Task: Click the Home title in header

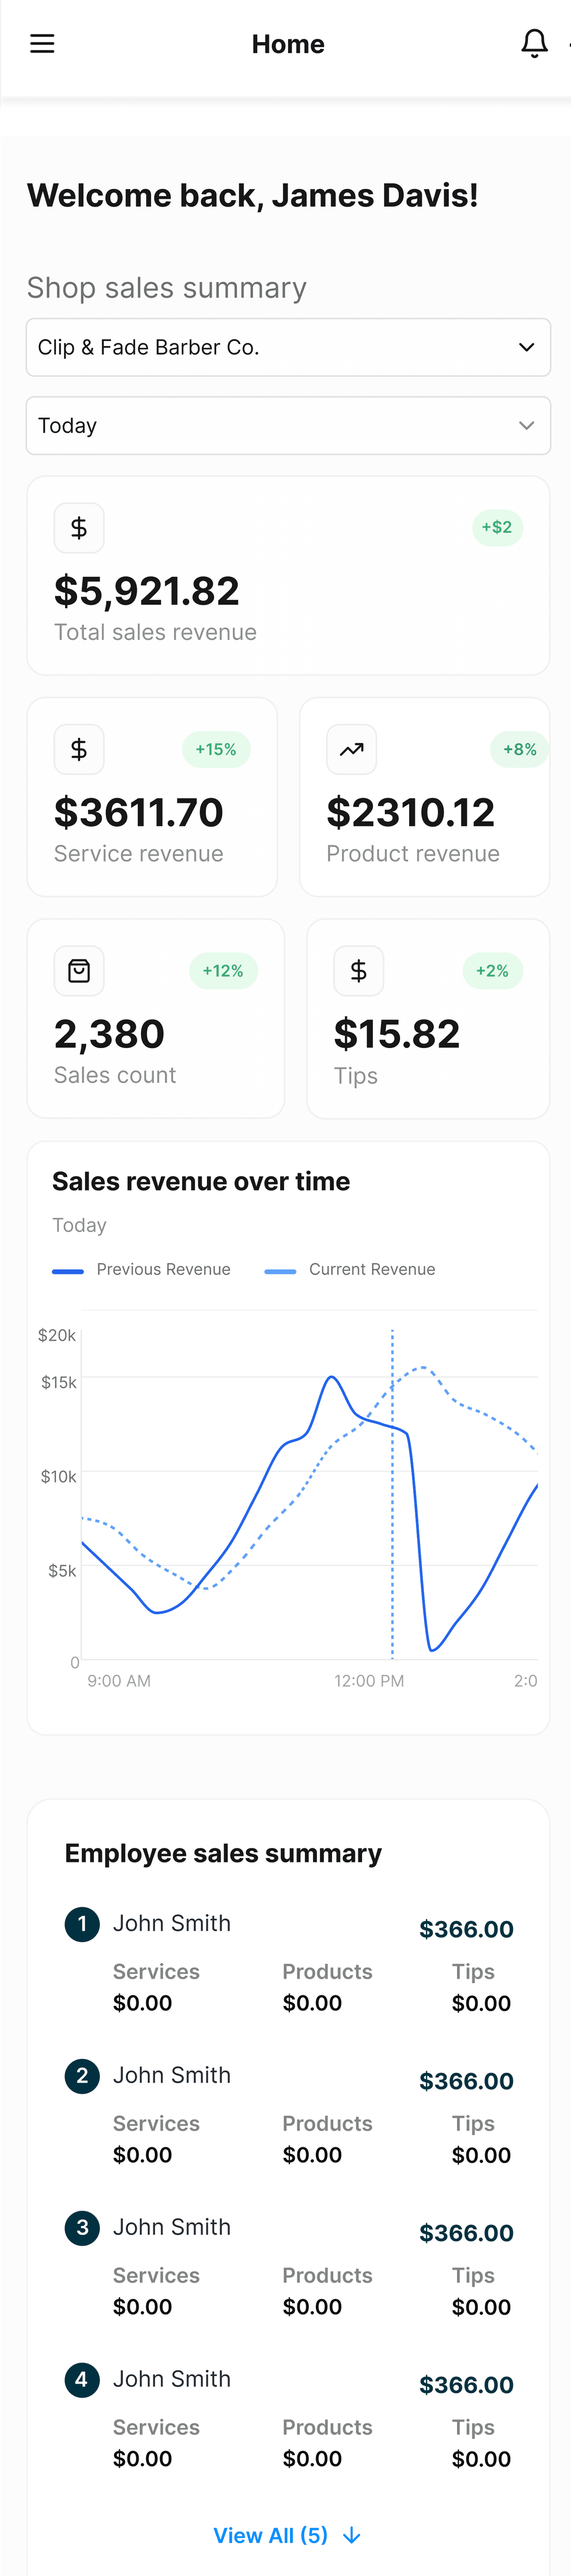Action: click(288, 44)
